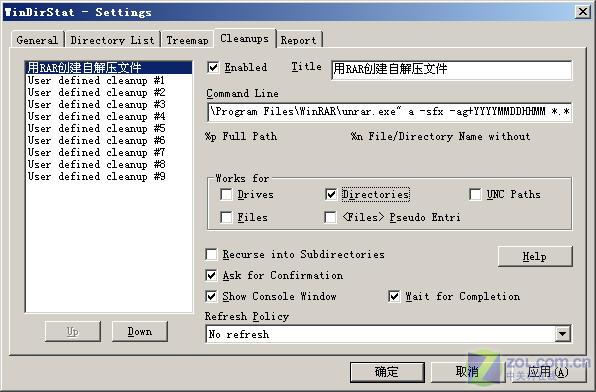Go to the Treemap tab
The width and height of the screenshot is (596, 392).
coord(187,40)
